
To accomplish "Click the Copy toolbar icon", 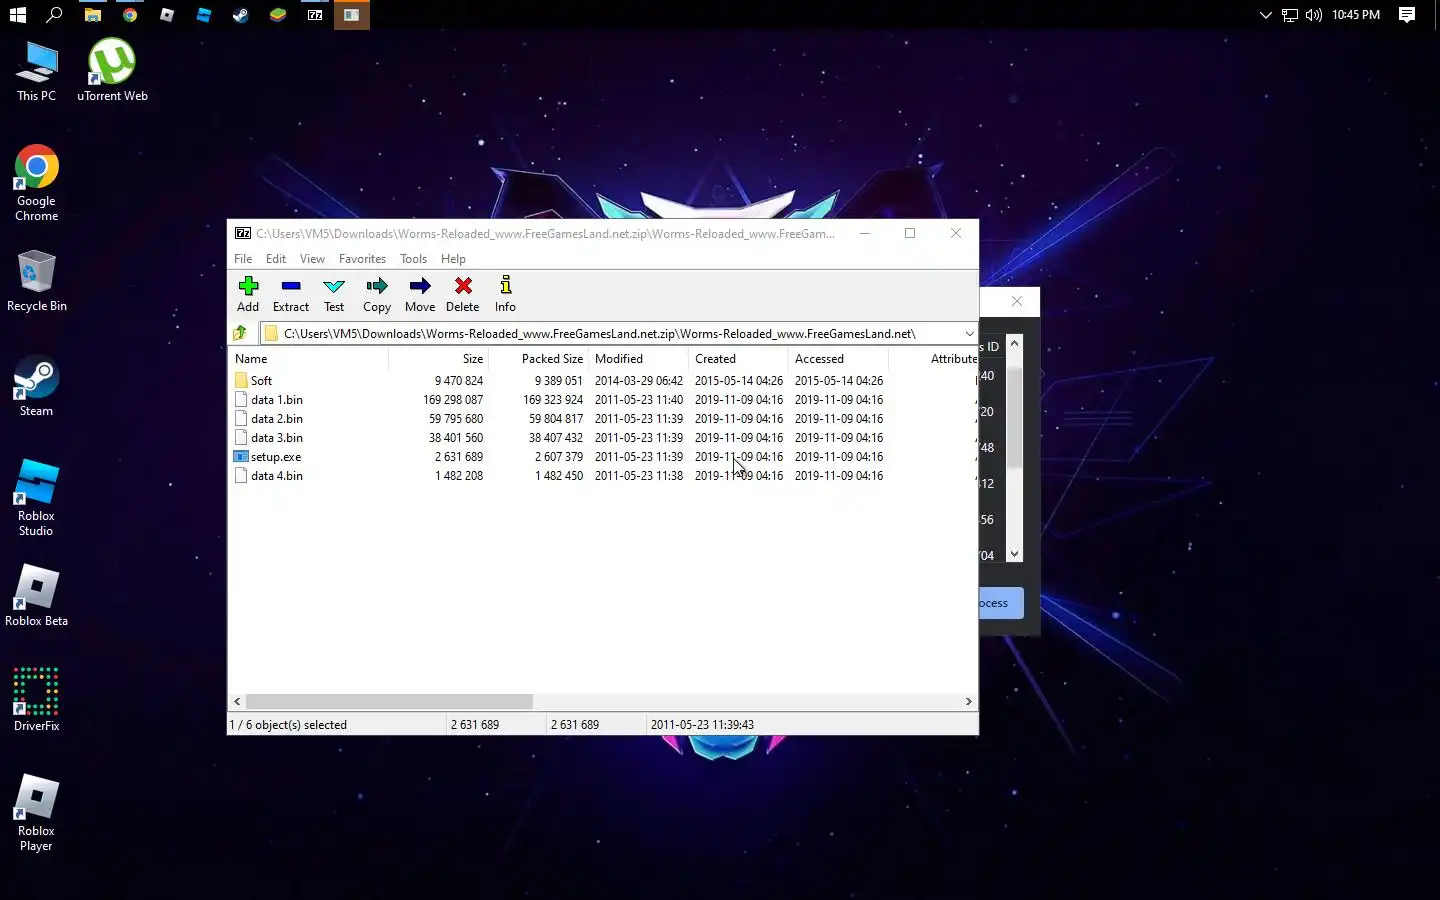I will pos(377,286).
